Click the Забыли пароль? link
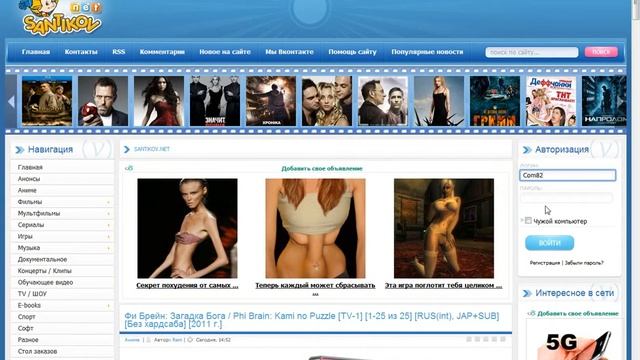The width and height of the screenshot is (640, 360). 584,263
